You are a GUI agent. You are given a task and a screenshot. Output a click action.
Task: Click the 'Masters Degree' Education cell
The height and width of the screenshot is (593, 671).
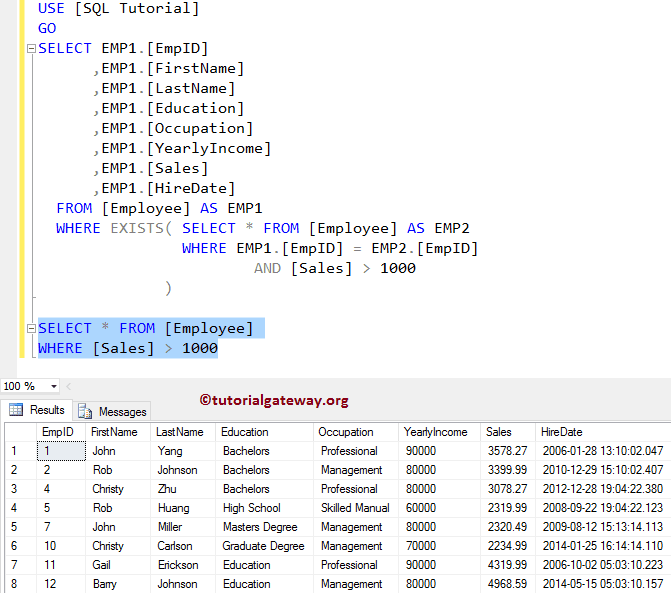pos(264,527)
